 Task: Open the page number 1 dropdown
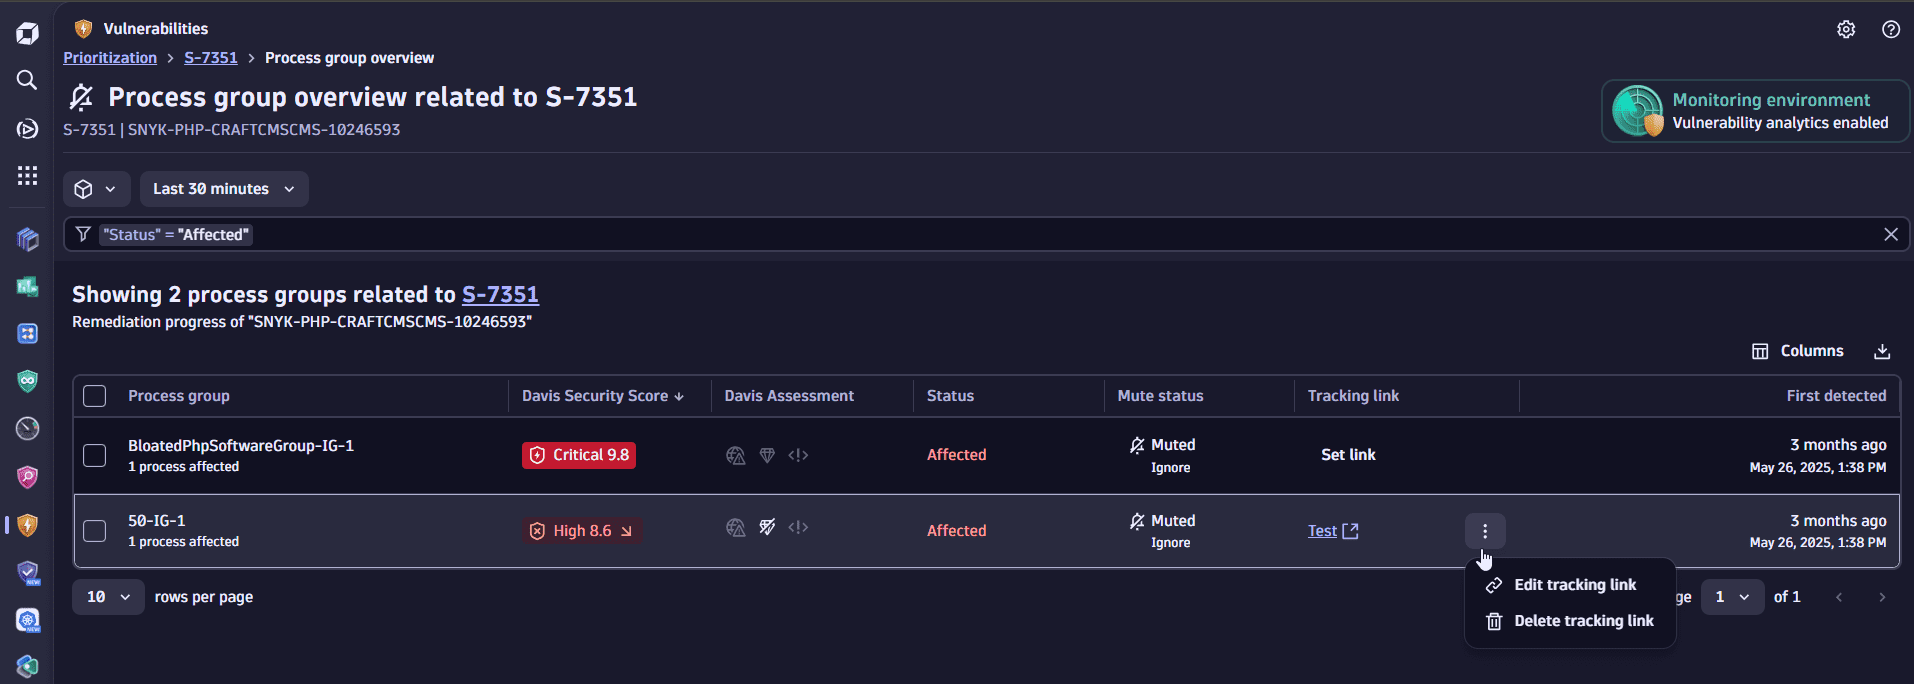coord(1732,597)
